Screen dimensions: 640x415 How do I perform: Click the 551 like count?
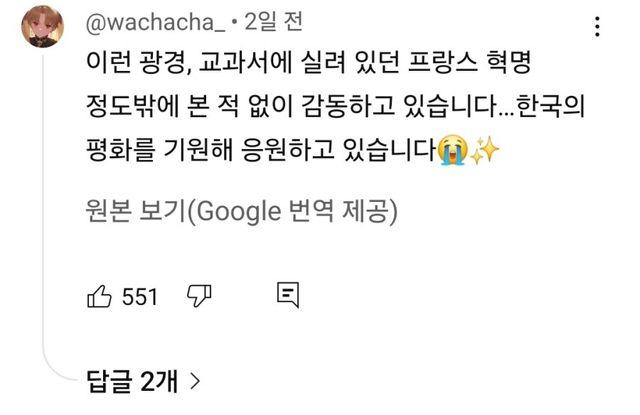click(x=140, y=297)
